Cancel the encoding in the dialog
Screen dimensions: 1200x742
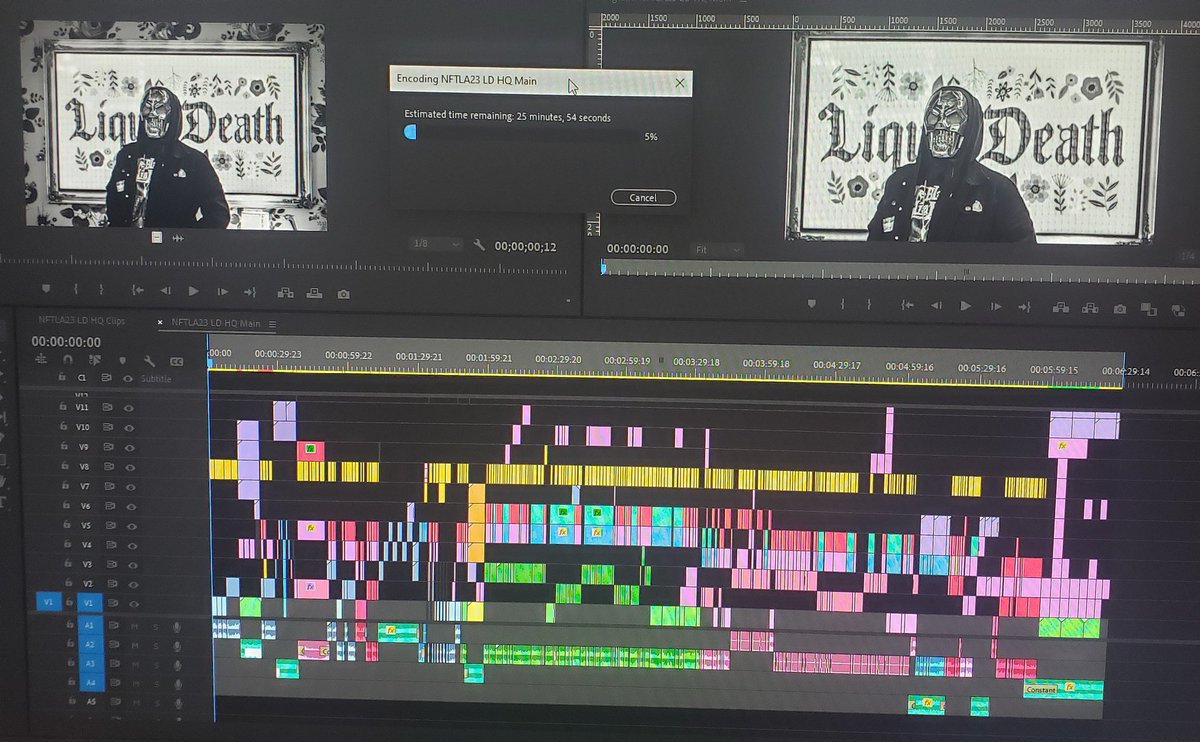[643, 198]
